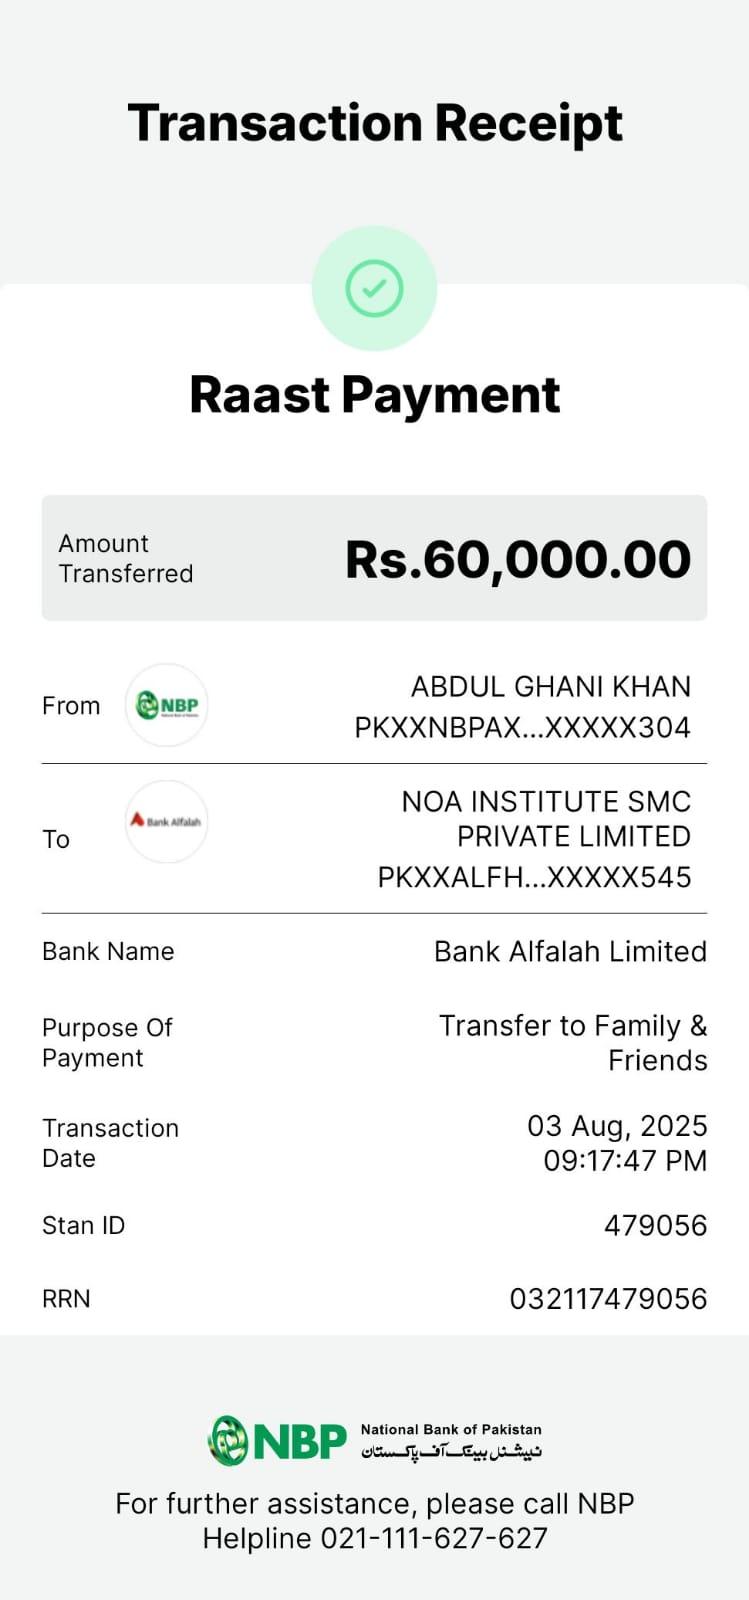The height and width of the screenshot is (1600, 749).
Task: Click the Stan ID number 479056
Action: pyautogui.click(x=655, y=1225)
